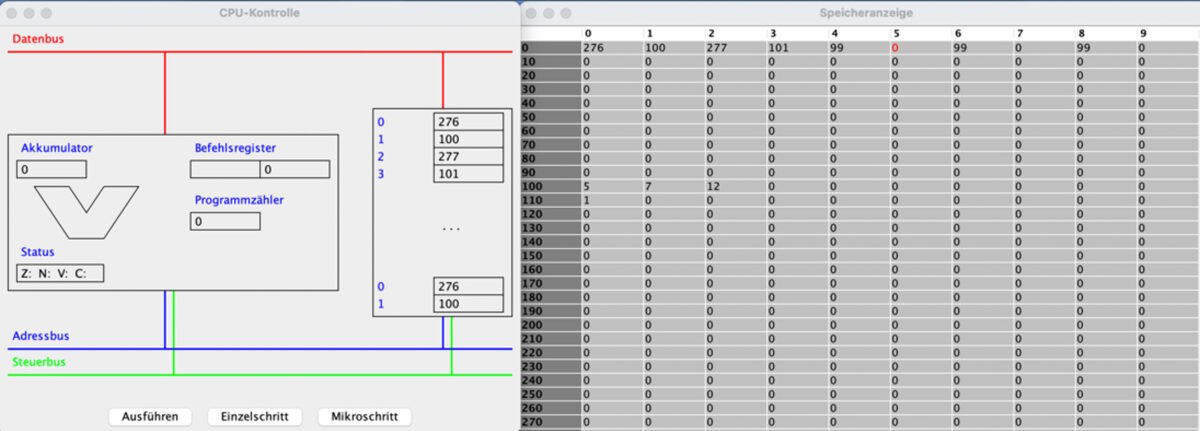
Task: Select the cell containing 1 in row 110
Action: coord(612,200)
